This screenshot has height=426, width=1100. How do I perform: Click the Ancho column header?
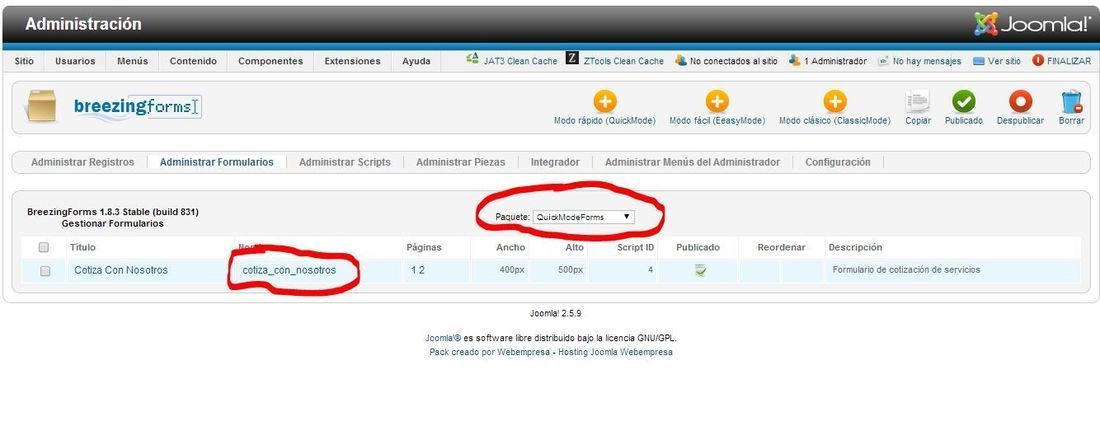[510, 248]
